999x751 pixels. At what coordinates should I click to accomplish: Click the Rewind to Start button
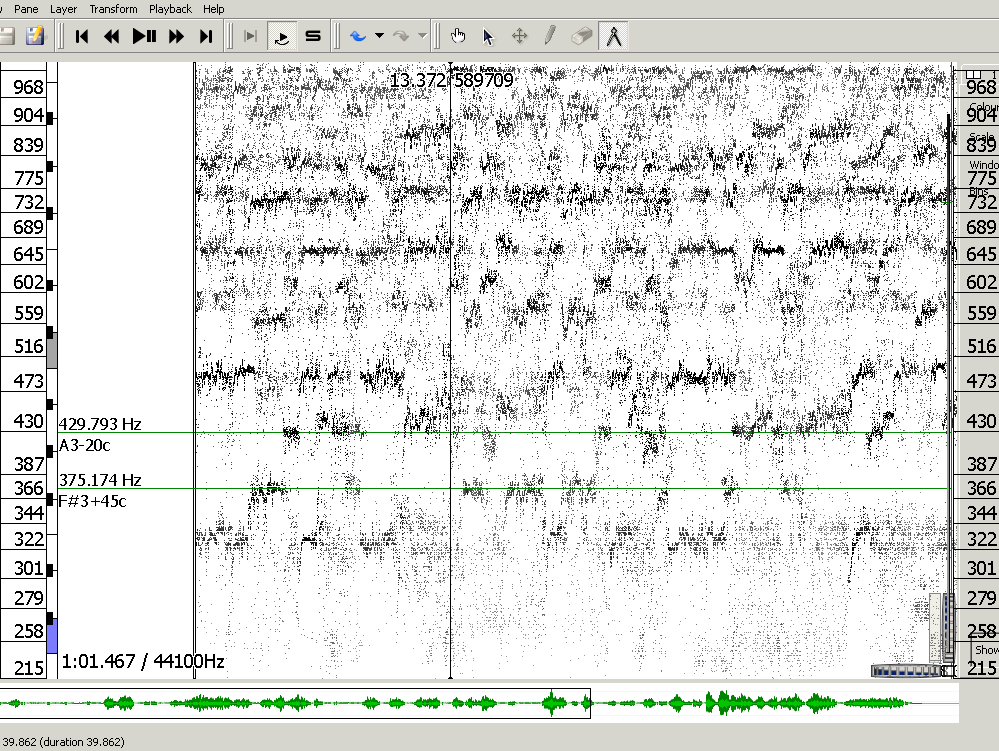82,37
